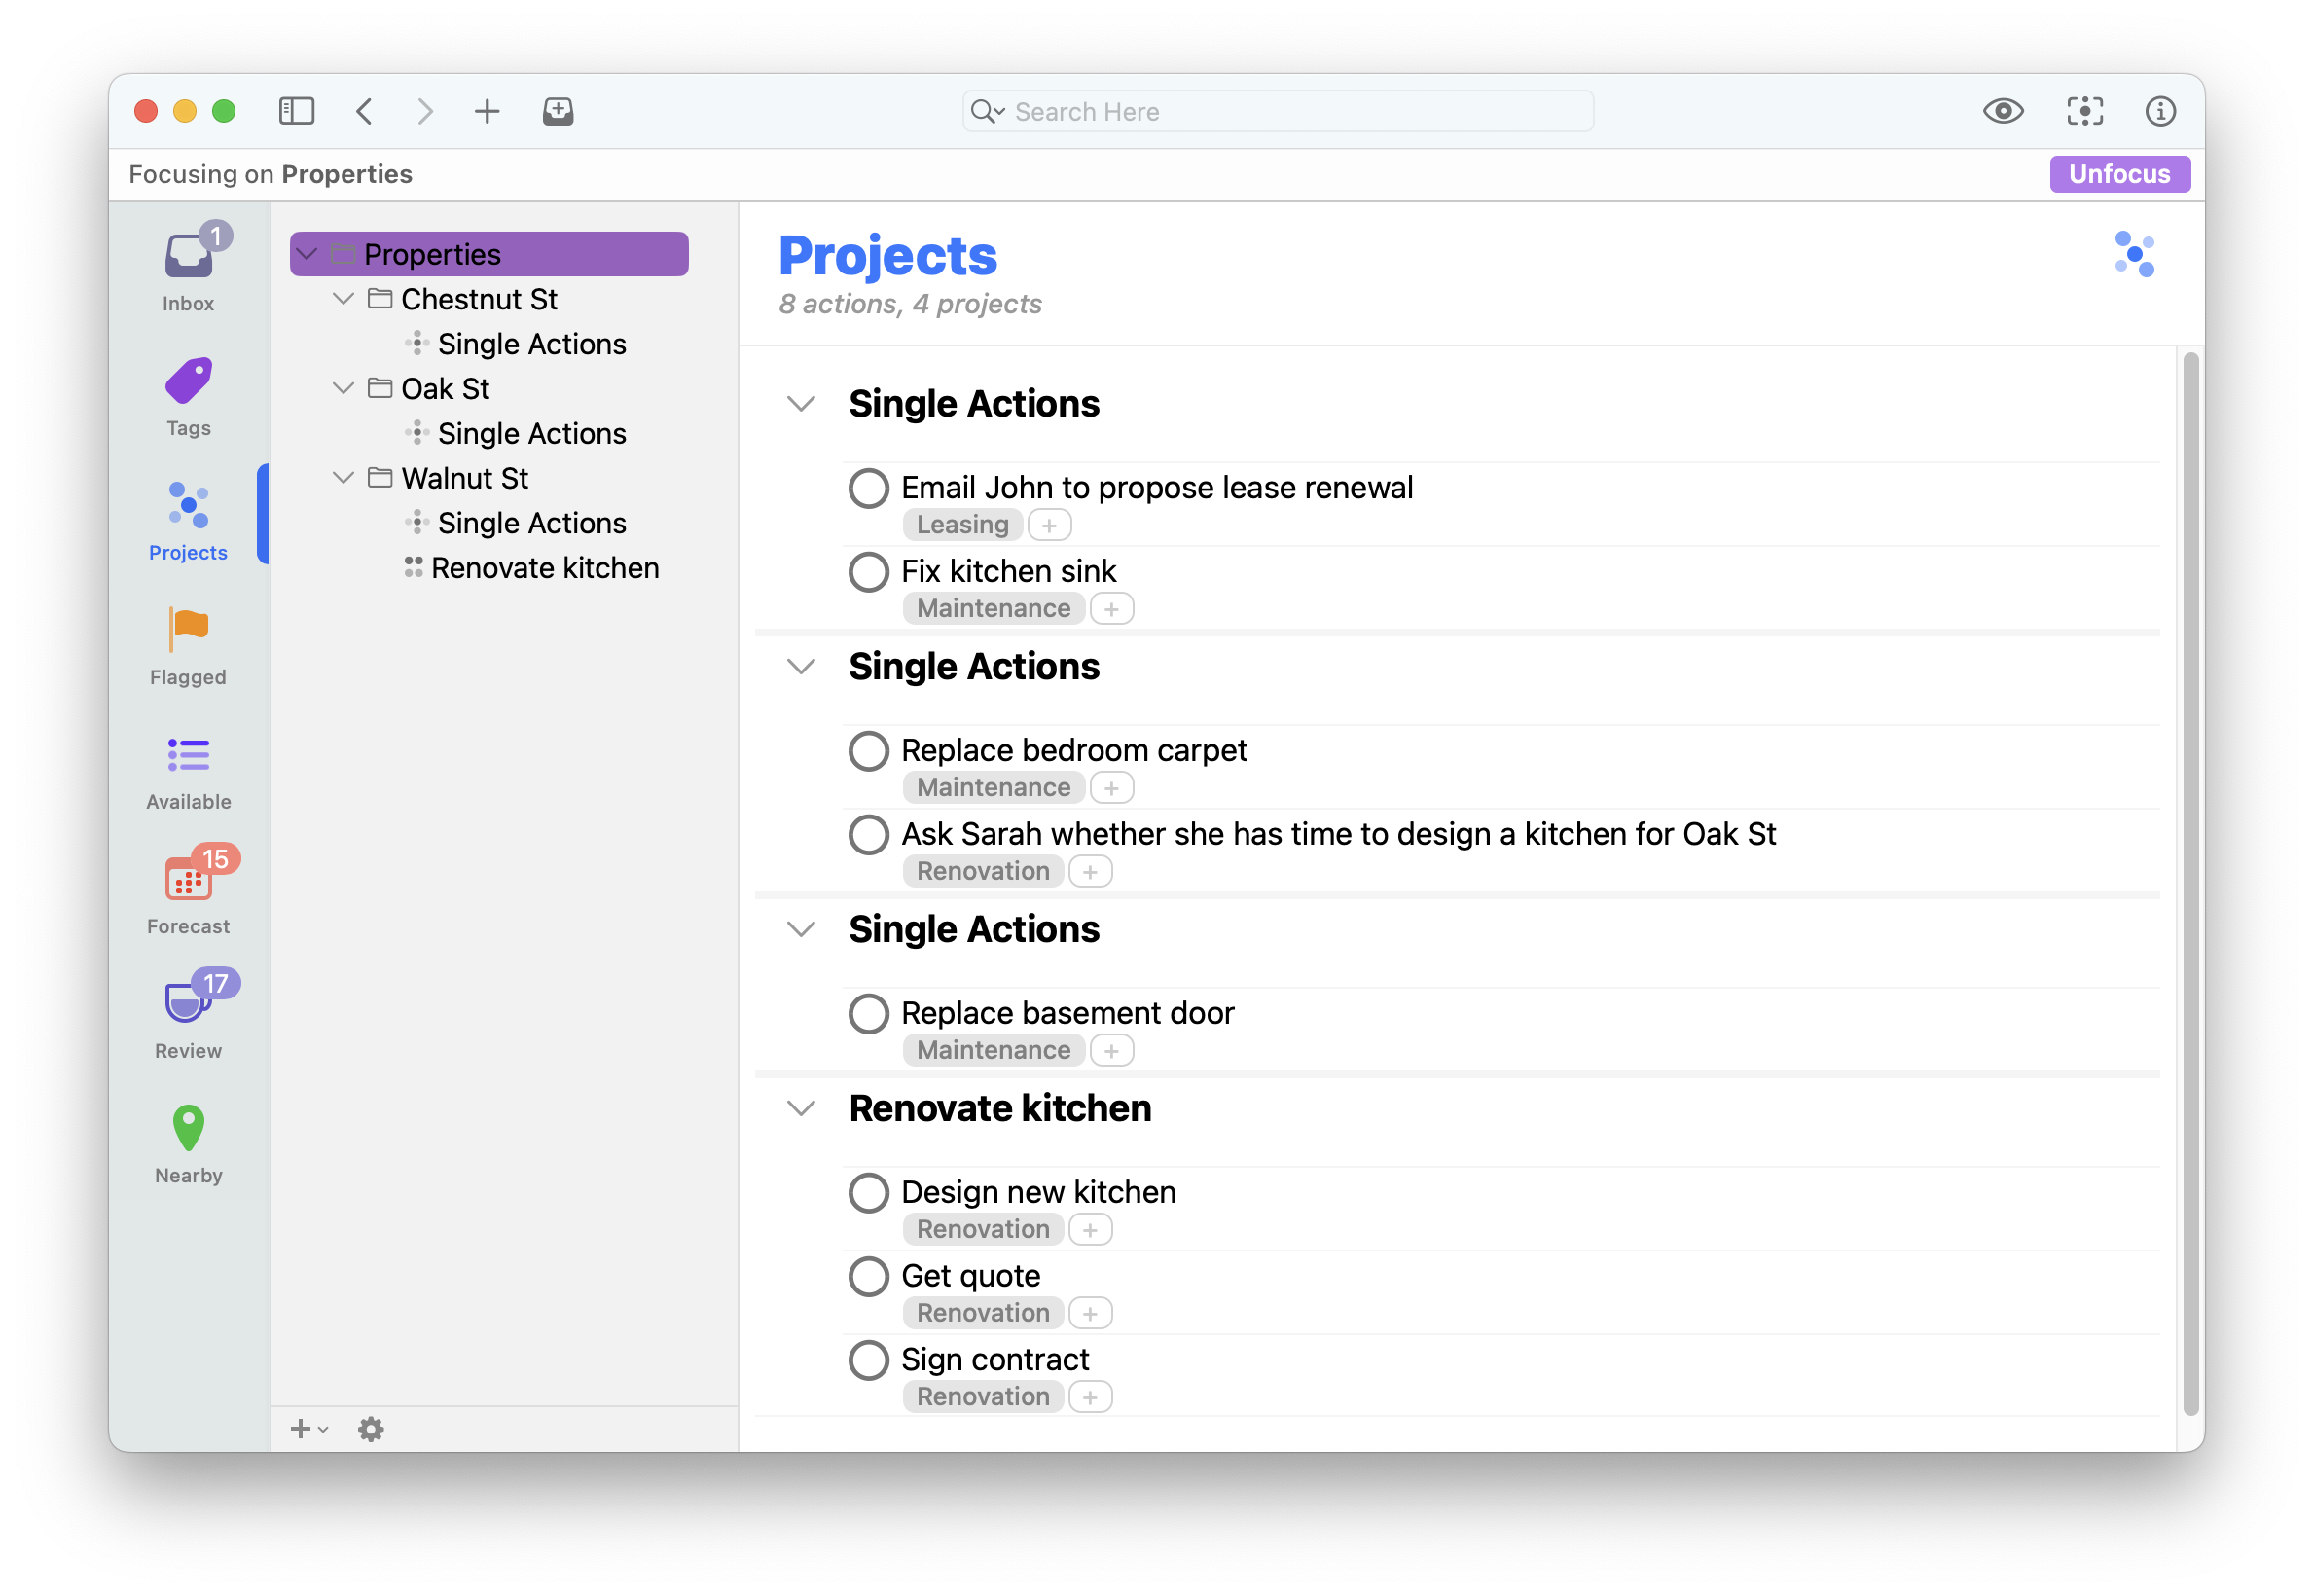Click the Unfocus button

2119,174
